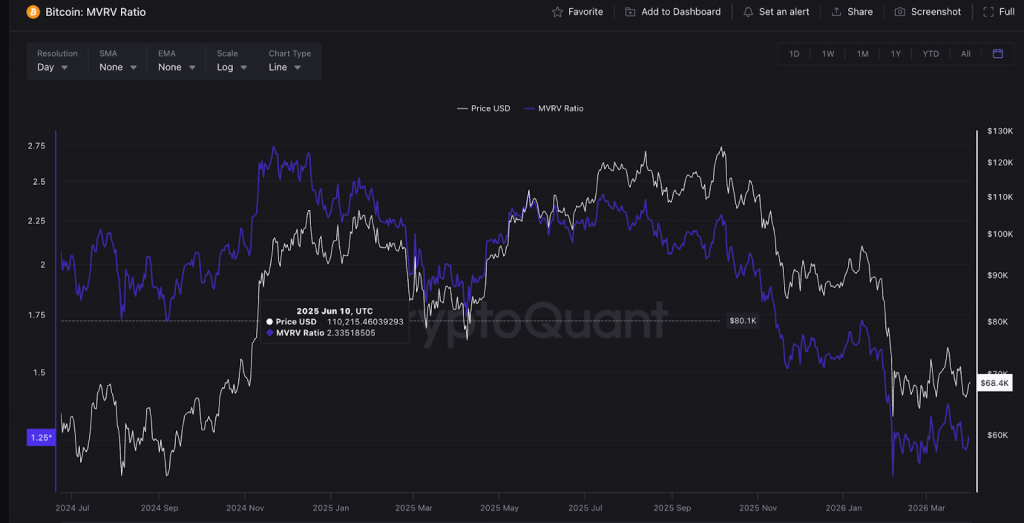Click the Set an alert bell icon
The height and width of the screenshot is (523, 1024).
pyautogui.click(x=748, y=12)
